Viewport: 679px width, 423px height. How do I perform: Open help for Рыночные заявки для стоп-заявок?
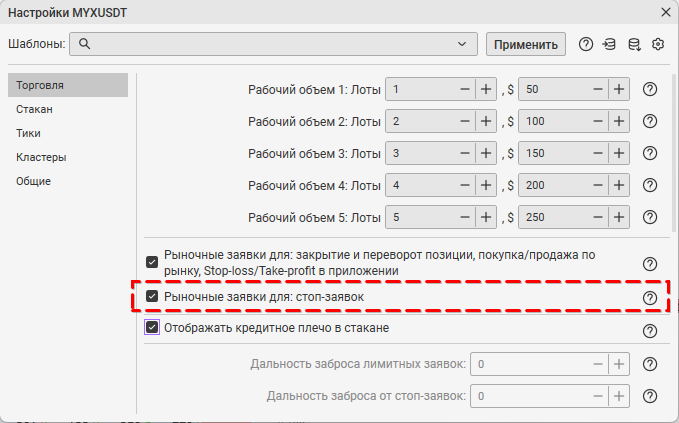tap(650, 298)
